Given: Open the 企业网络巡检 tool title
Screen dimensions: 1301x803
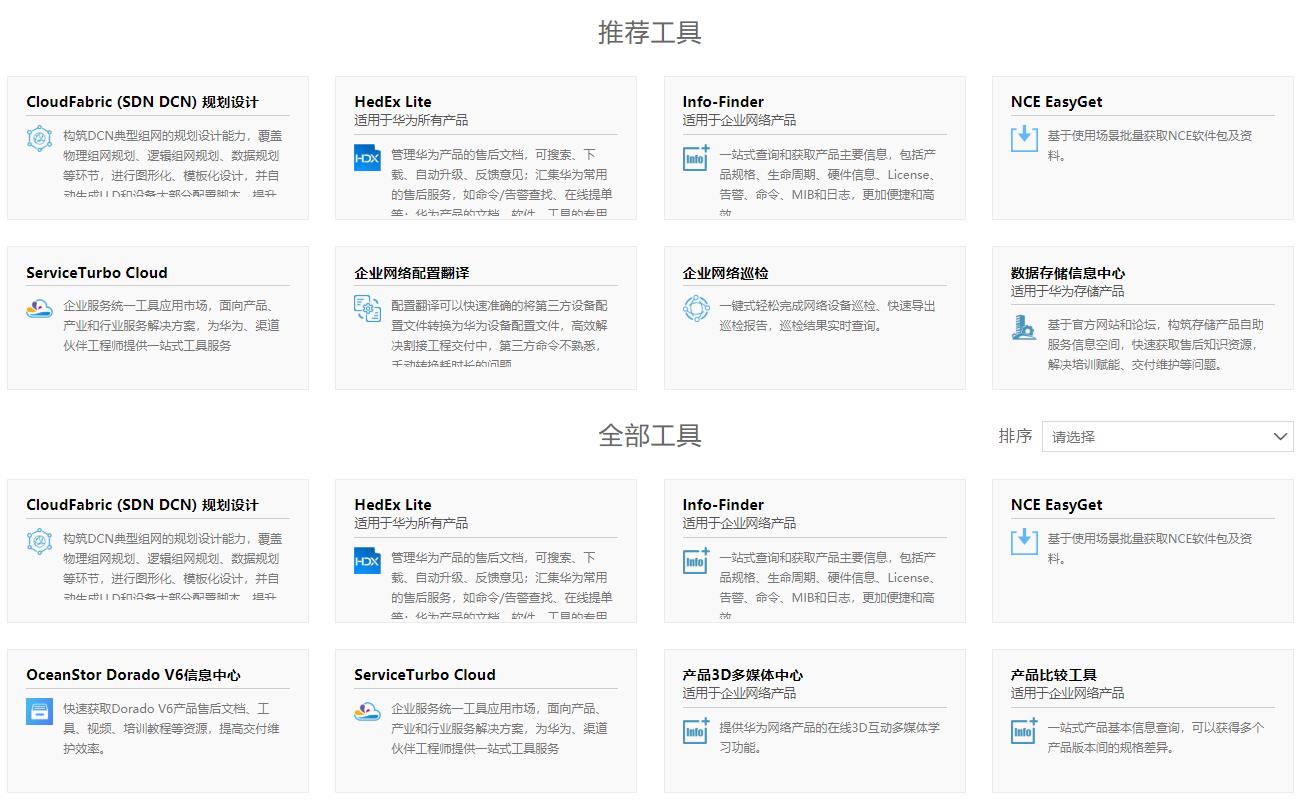Looking at the screenshot, I should pyautogui.click(x=726, y=272).
